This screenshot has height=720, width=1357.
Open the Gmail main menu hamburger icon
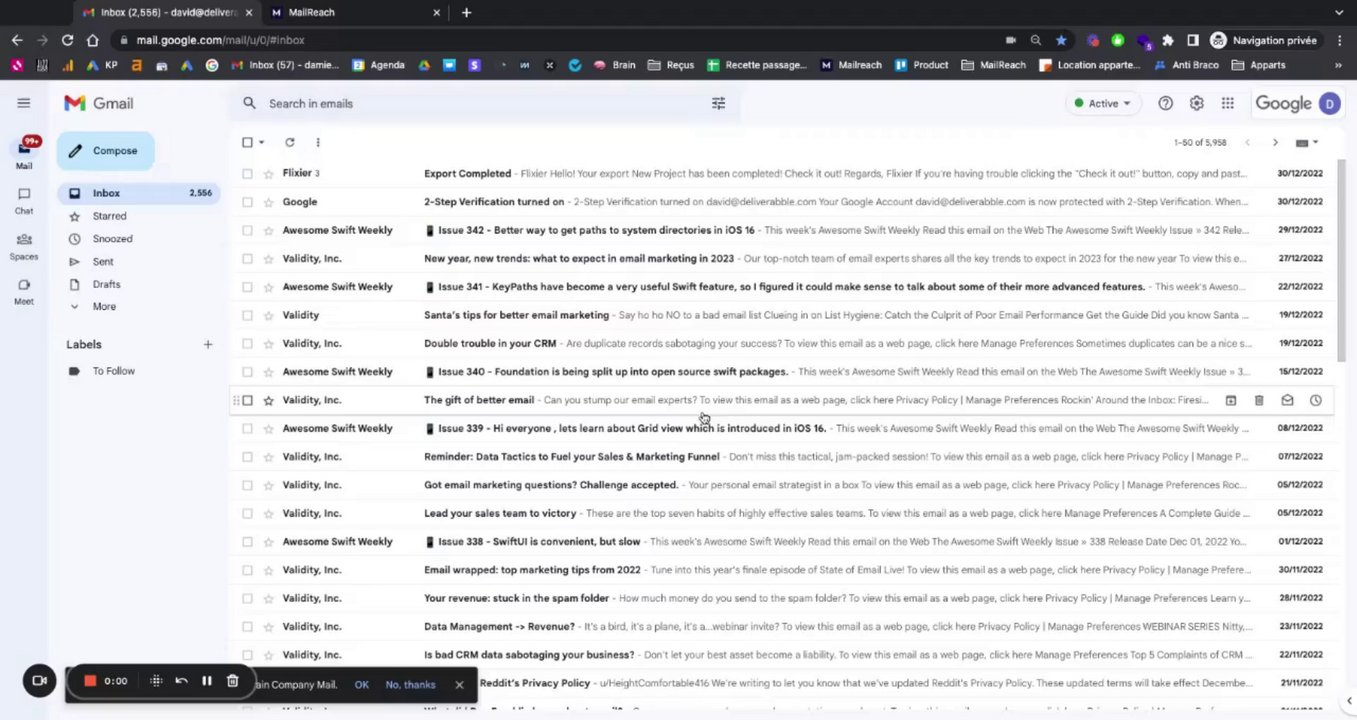pyautogui.click(x=23, y=103)
